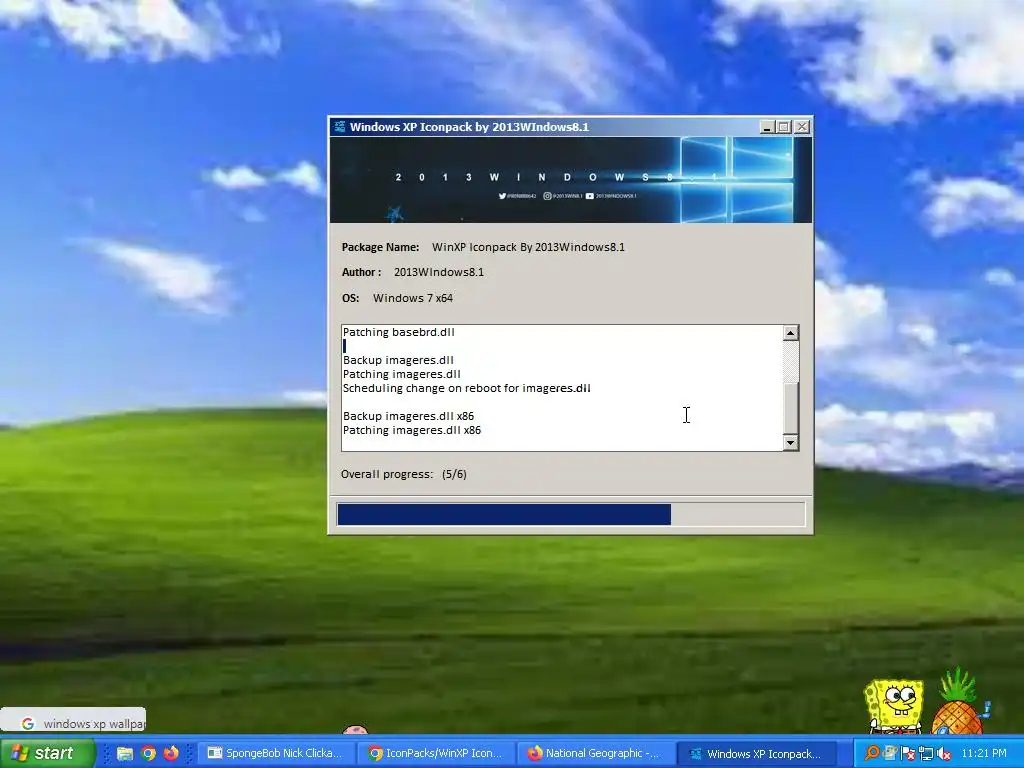The width and height of the screenshot is (1024, 768).
Task: Click the 'WinXP Iconpack By 2013Windows8.1' package name
Action: coord(528,247)
